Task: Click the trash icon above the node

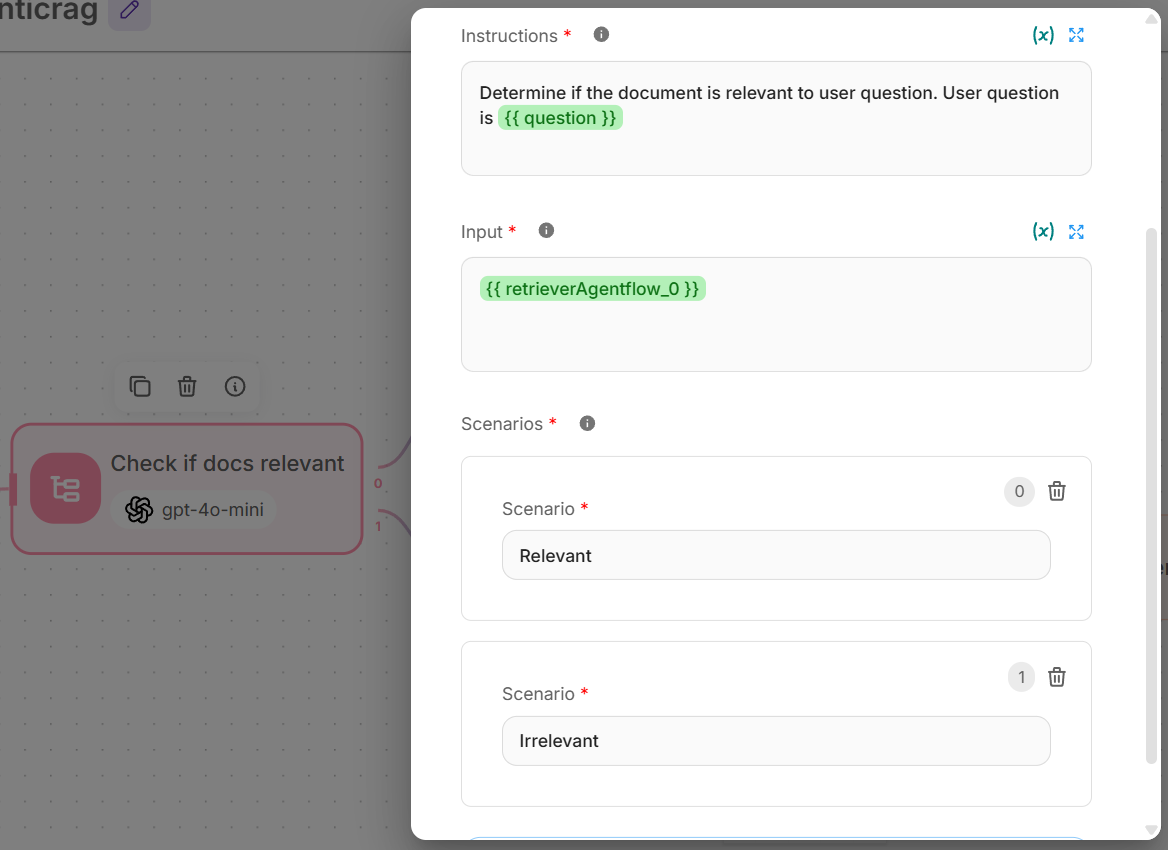Action: 187,386
